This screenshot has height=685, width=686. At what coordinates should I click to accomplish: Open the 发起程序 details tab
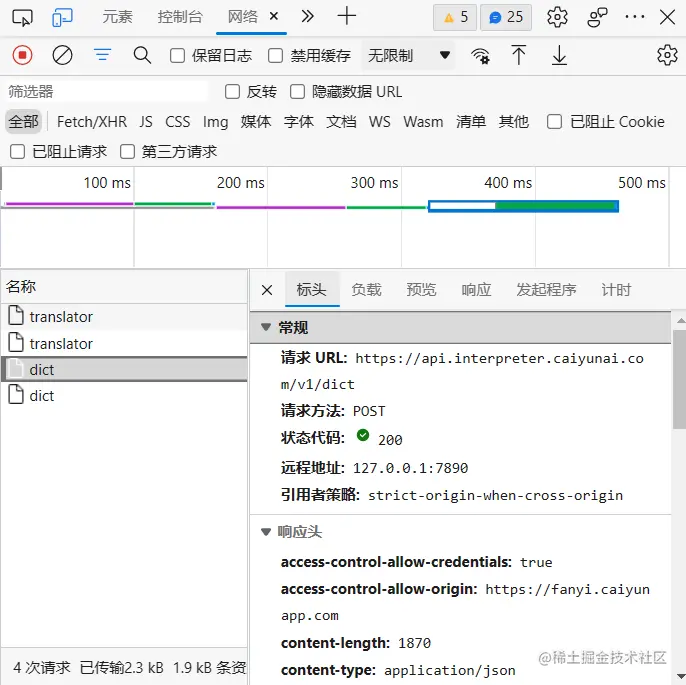pyautogui.click(x=546, y=290)
